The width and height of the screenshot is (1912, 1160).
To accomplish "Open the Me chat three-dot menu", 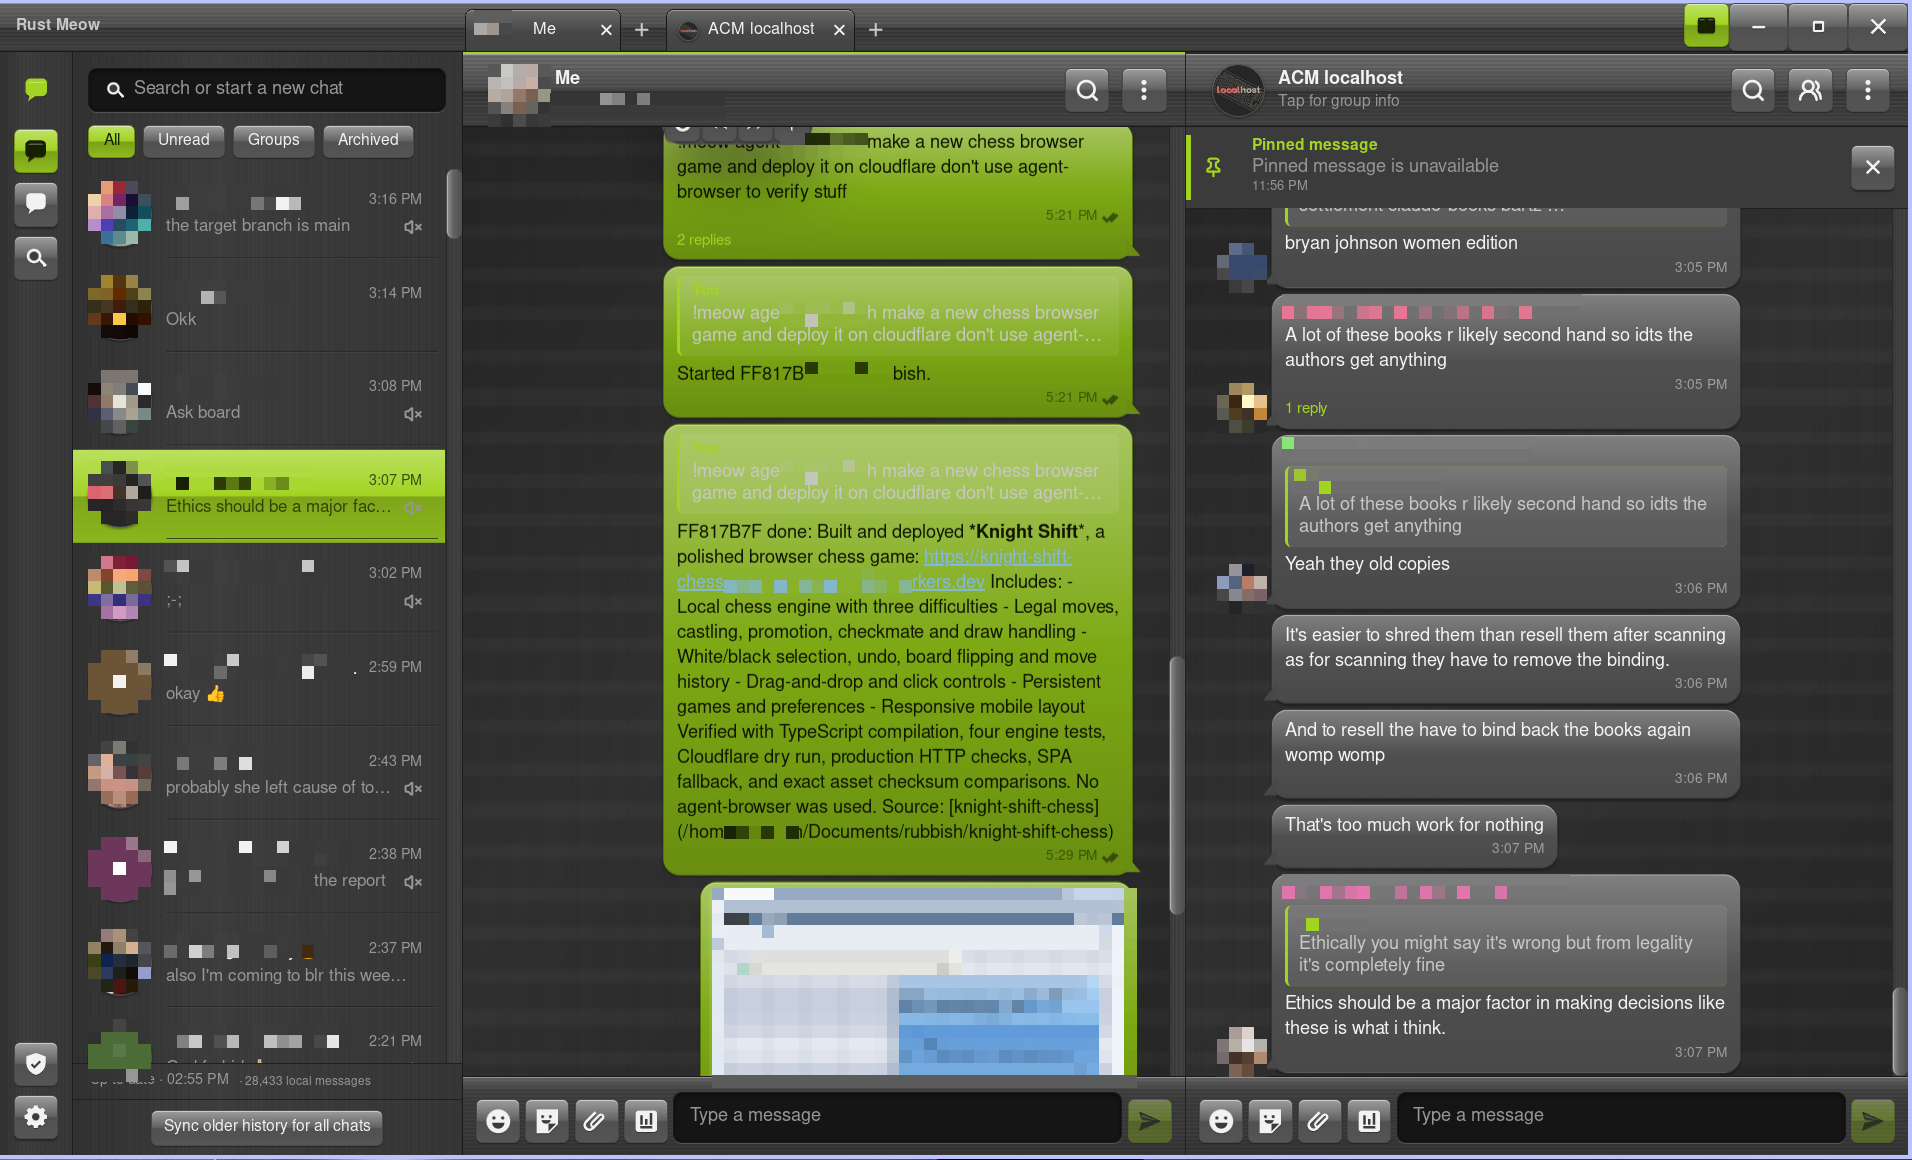I will coord(1144,90).
